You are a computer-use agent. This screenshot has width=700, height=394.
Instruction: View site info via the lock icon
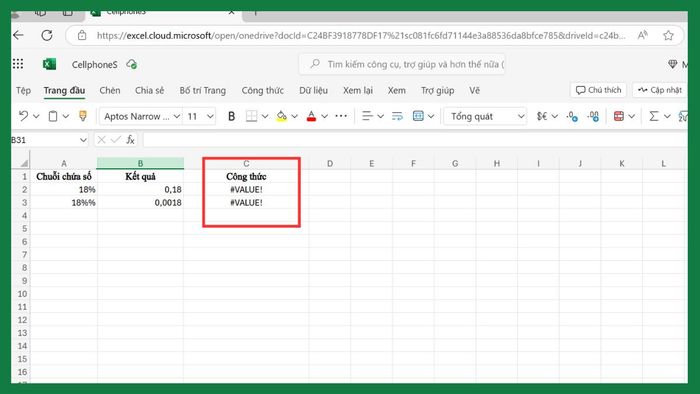pyautogui.click(x=82, y=35)
